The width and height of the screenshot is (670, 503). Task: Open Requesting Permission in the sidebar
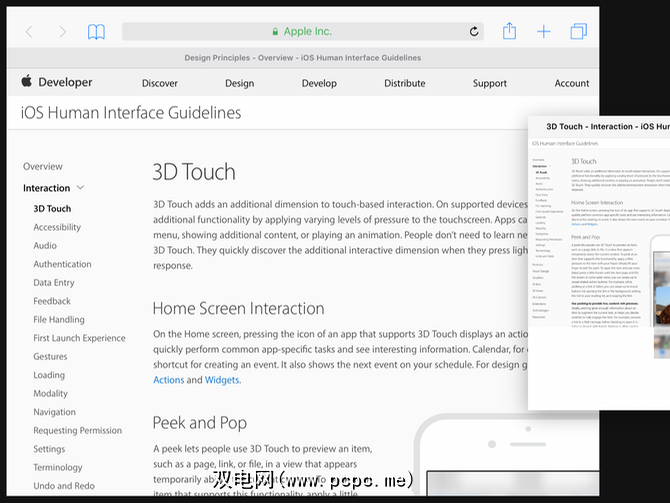click(x=77, y=431)
